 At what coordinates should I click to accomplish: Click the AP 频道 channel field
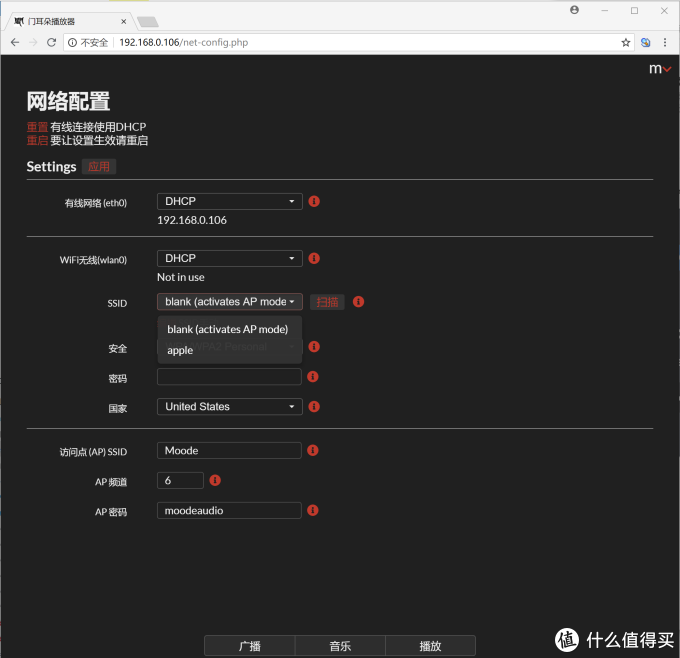pyautogui.click(x=180, y=480)
